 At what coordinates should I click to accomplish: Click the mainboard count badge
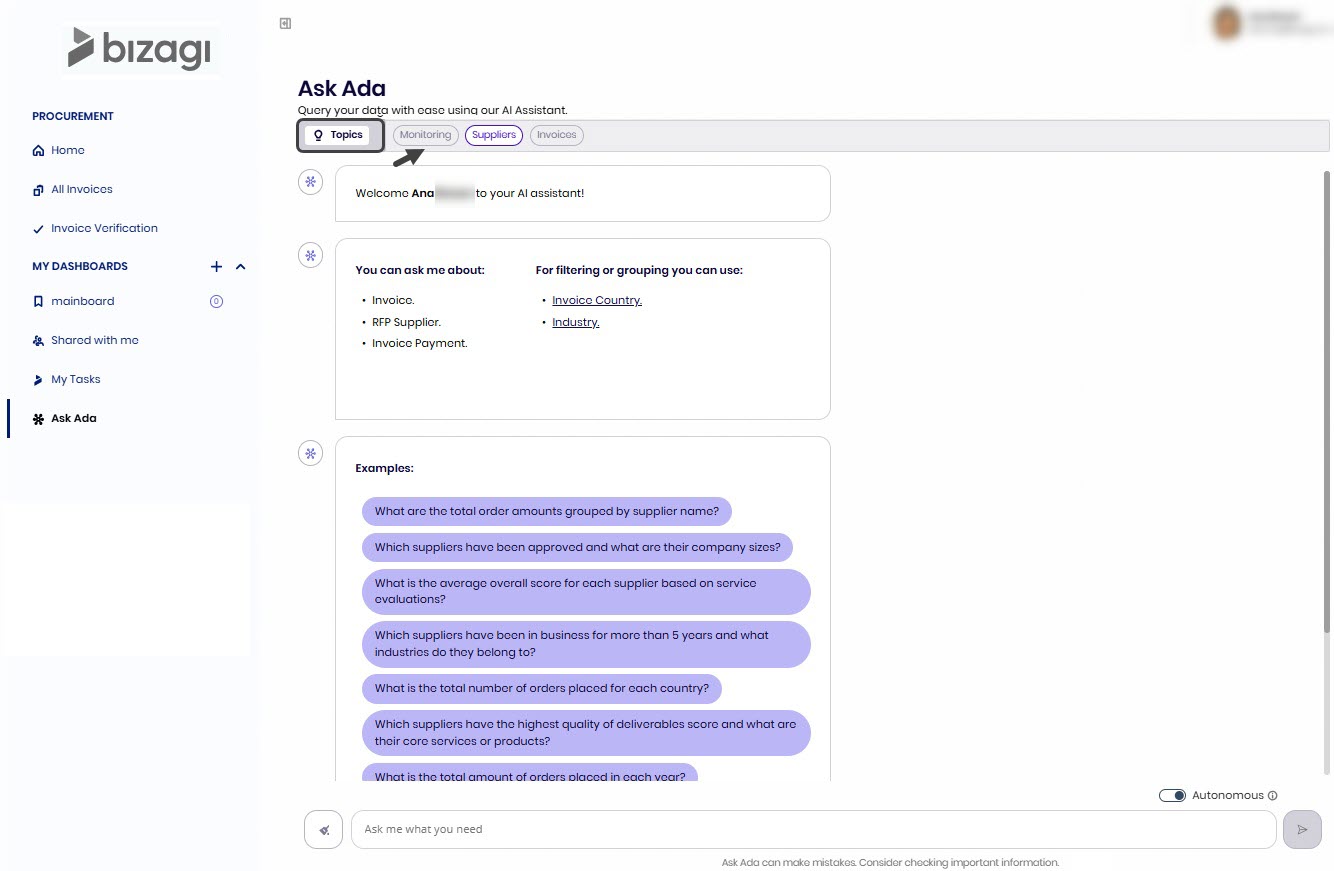coord(216,301)
